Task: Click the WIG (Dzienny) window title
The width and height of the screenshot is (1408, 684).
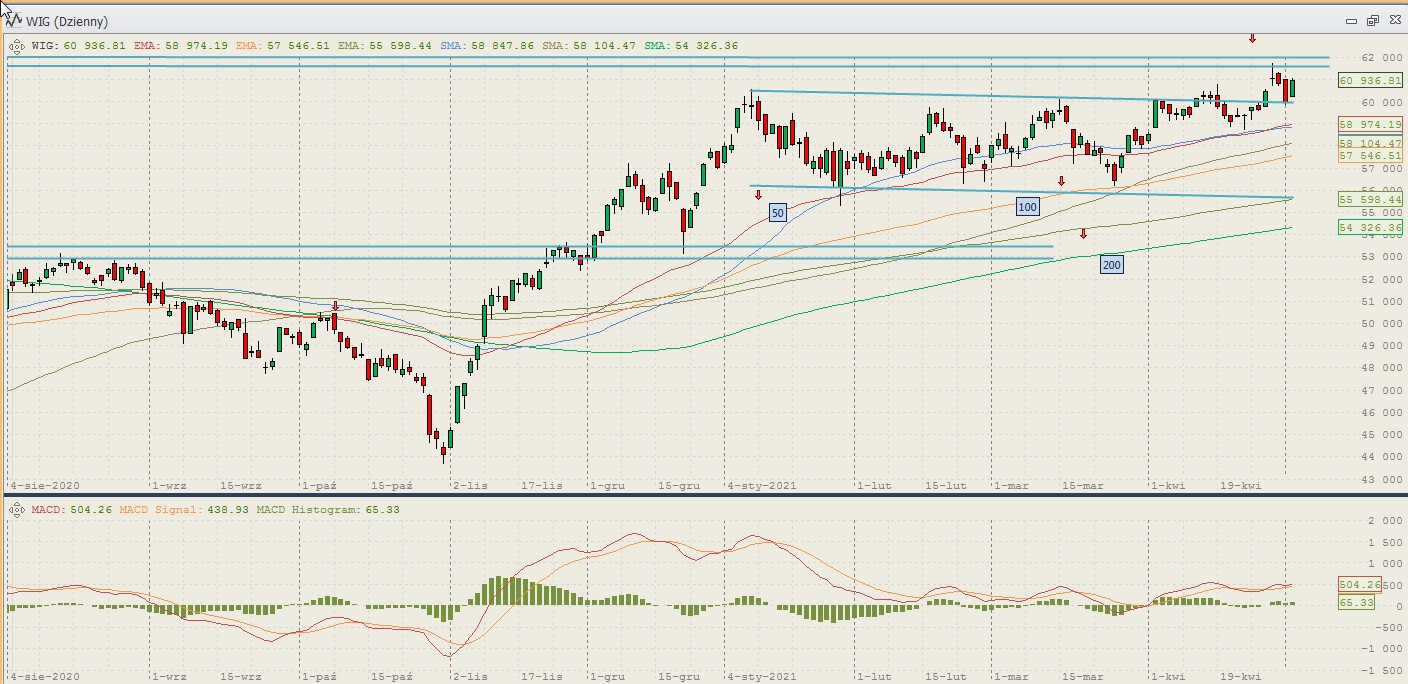Action: (x=69, y=21)
